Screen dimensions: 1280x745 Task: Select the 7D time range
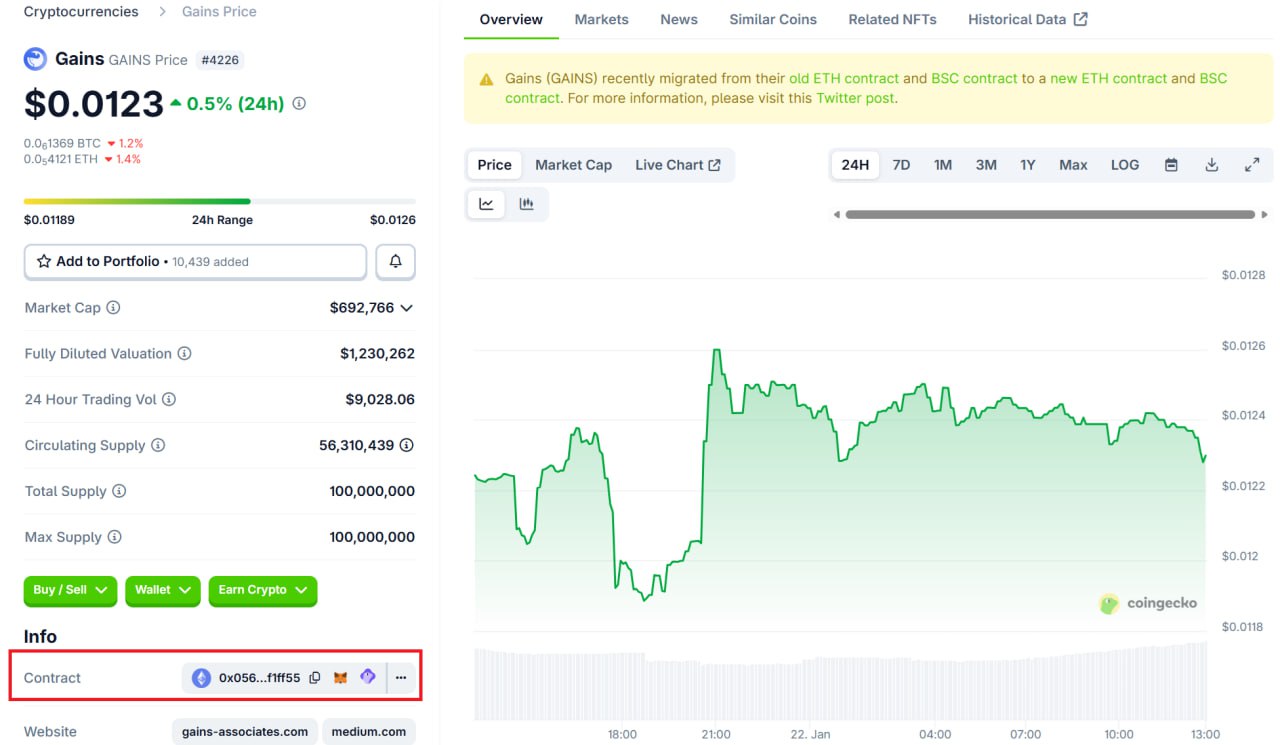tap(901, 165)
